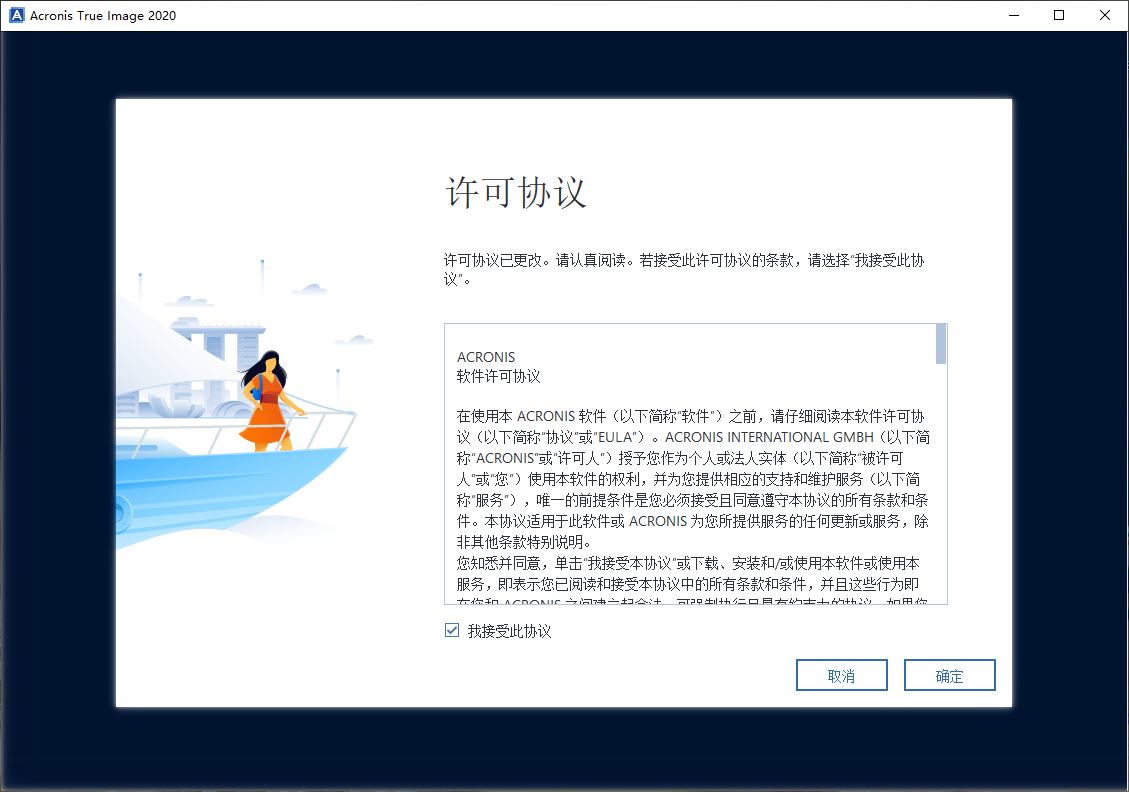Close the Acronis True Image 2020 window
1129x792 pixels.
coord(1105,15)
